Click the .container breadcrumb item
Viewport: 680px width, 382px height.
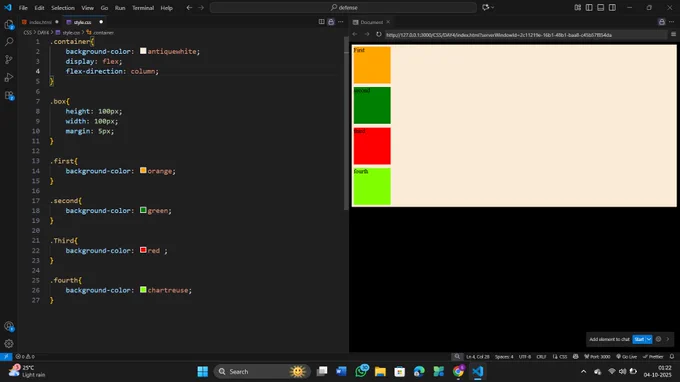tap(101, 33)
